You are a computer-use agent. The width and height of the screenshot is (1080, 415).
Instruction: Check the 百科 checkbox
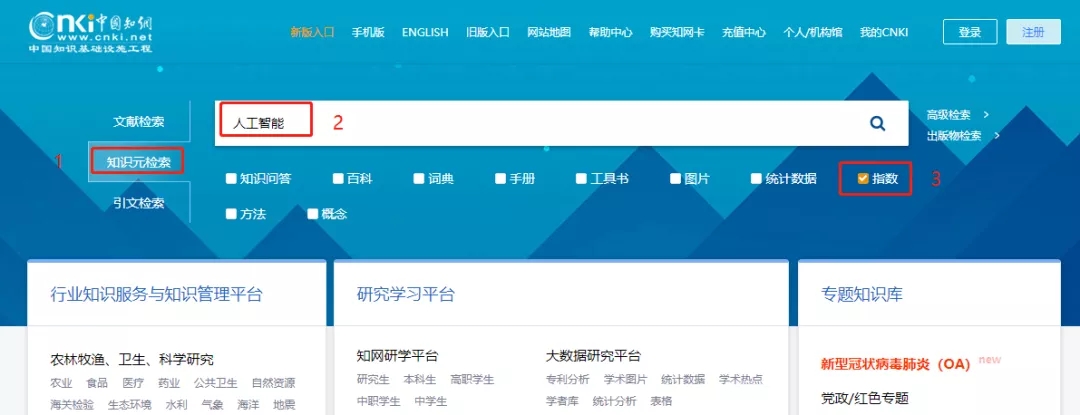[339, 179]
